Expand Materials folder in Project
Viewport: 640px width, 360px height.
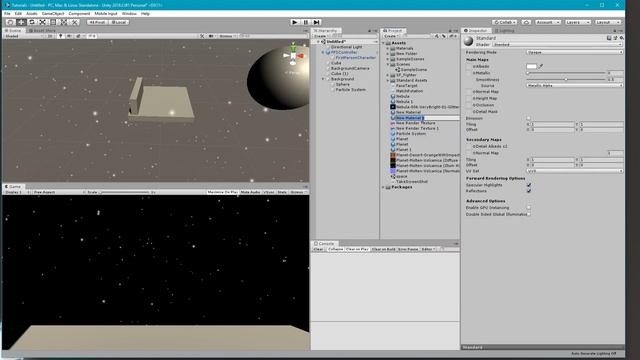[x=388, y=48]
